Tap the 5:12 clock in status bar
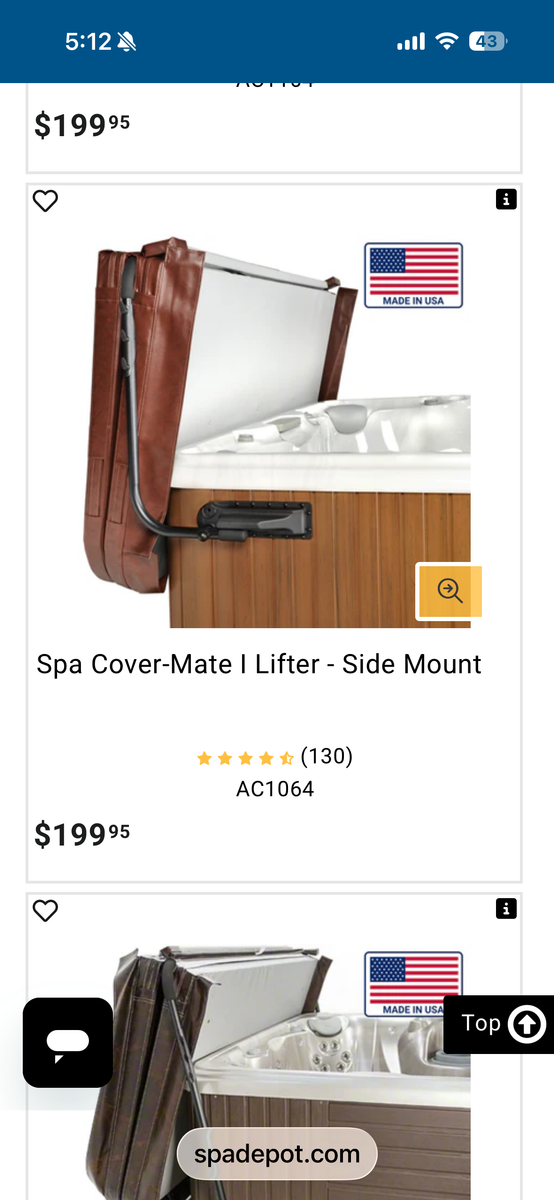The image size is (554, 1200). [88, 42]
